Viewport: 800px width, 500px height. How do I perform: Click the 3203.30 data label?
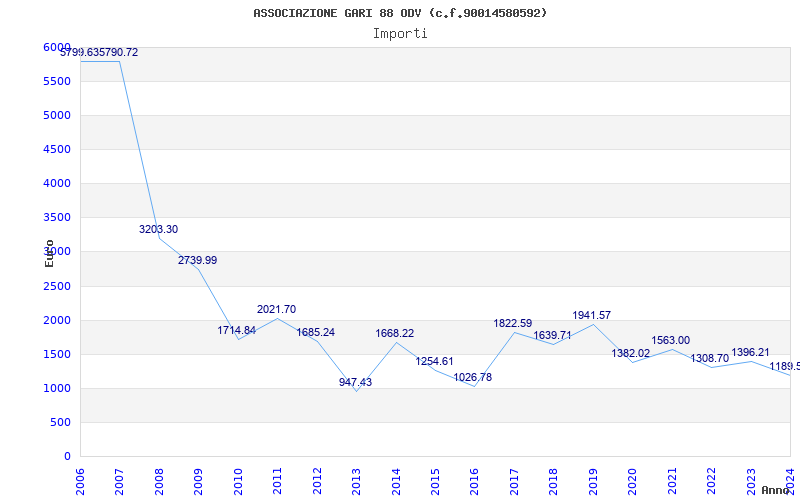(x=159, y=230)
